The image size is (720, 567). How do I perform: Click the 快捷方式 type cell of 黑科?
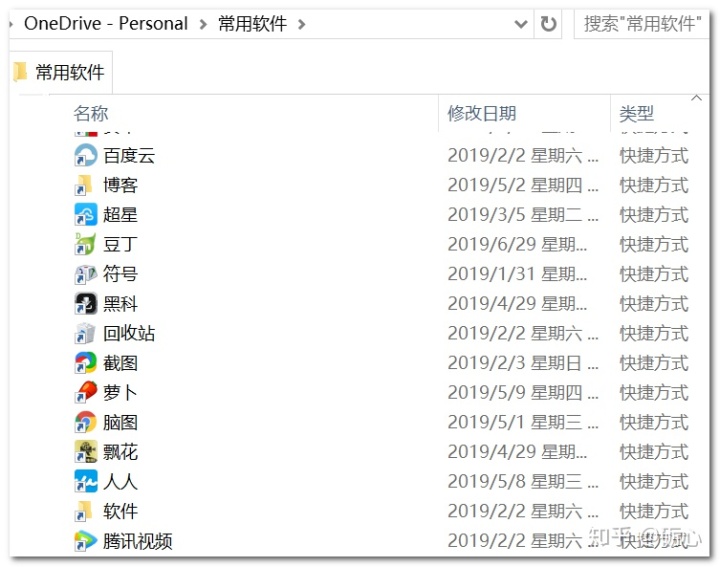tap(654, 303)
